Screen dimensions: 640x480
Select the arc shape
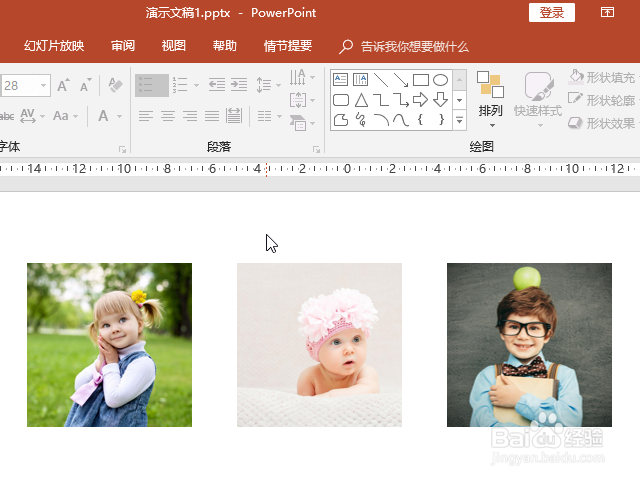coord(381,120)
